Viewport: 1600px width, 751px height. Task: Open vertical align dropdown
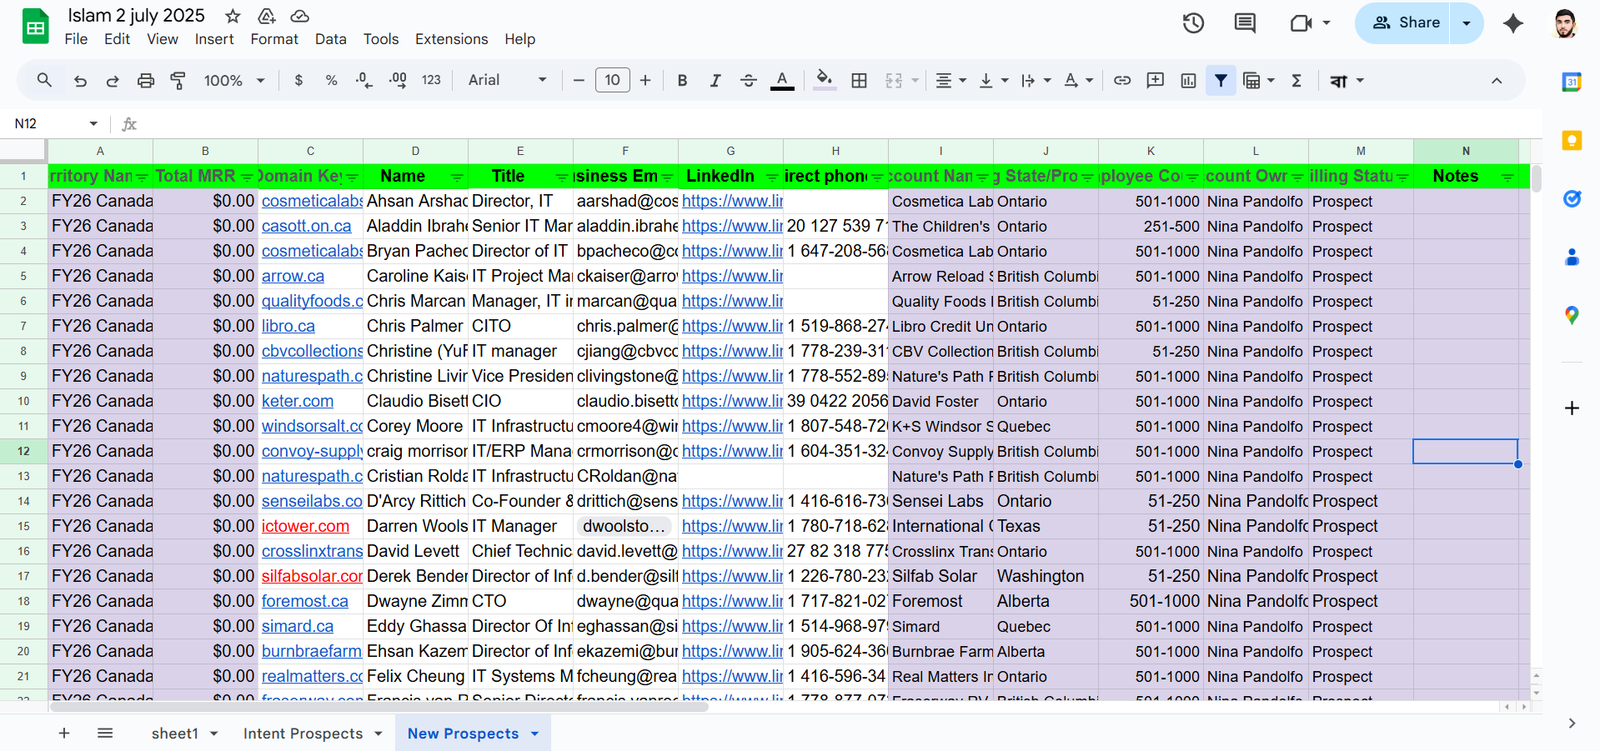pos(993,81)
